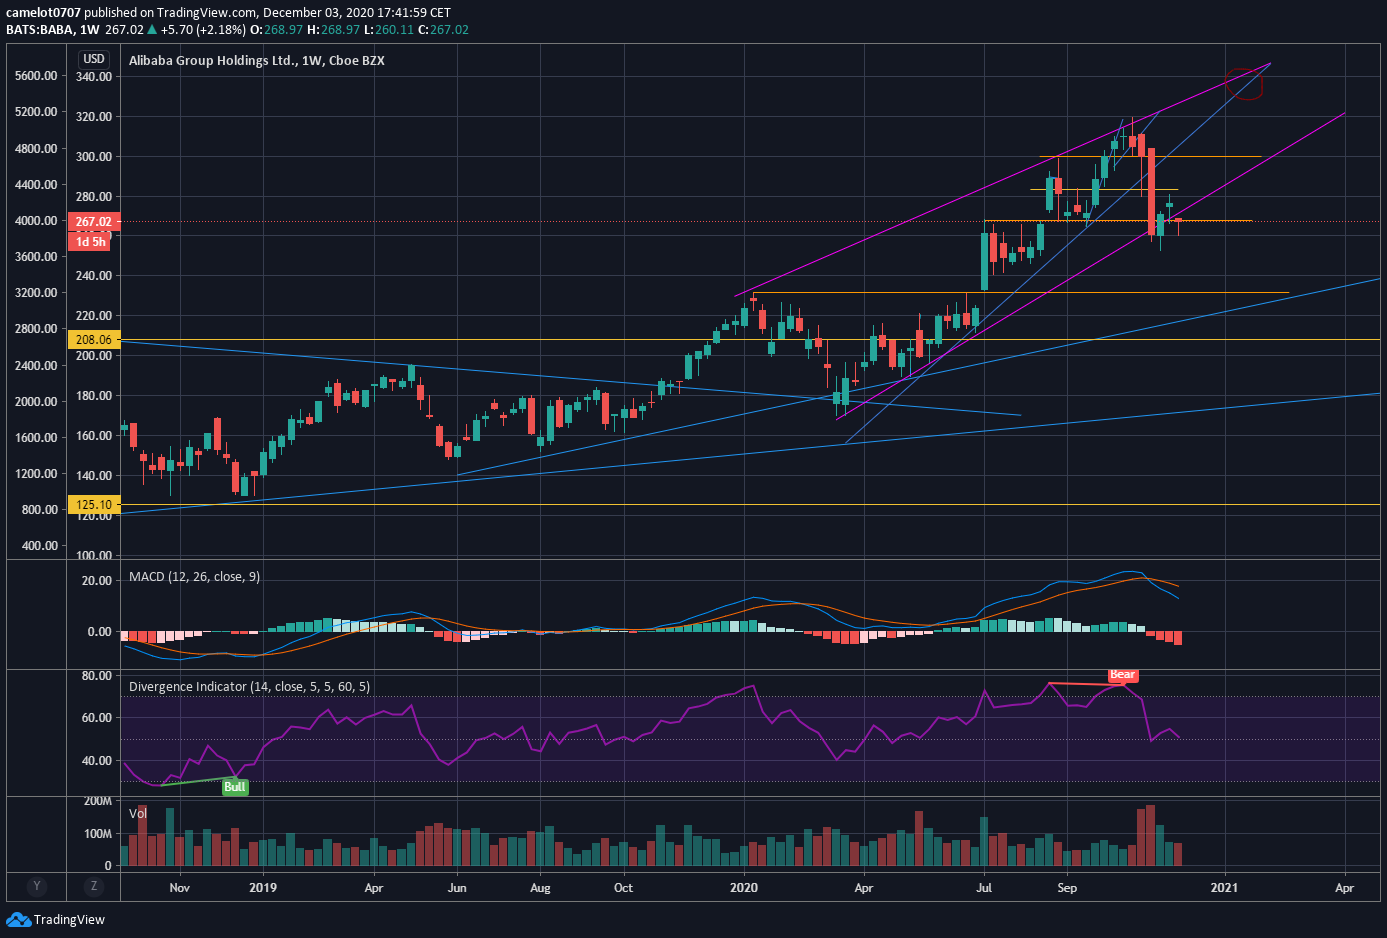1387x938 pixels.
Task: Click the Nov label on the time axis
Action: tap(179, 888)
